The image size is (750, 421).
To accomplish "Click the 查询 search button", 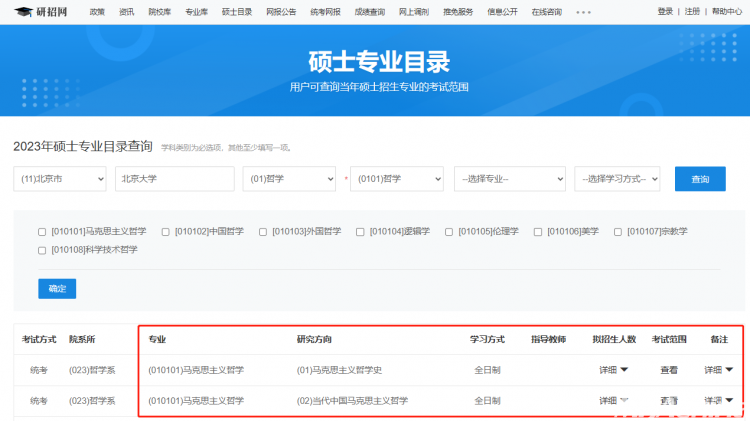I will (700, 179).
